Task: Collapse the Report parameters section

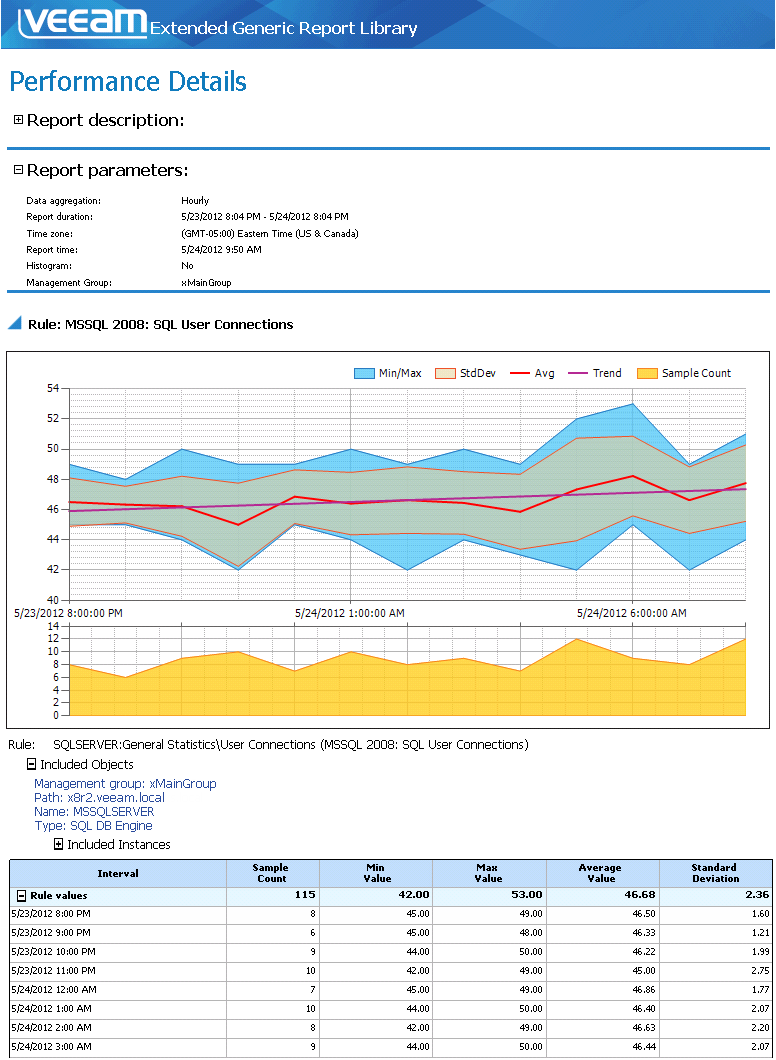Action: (x=19, y=170)
